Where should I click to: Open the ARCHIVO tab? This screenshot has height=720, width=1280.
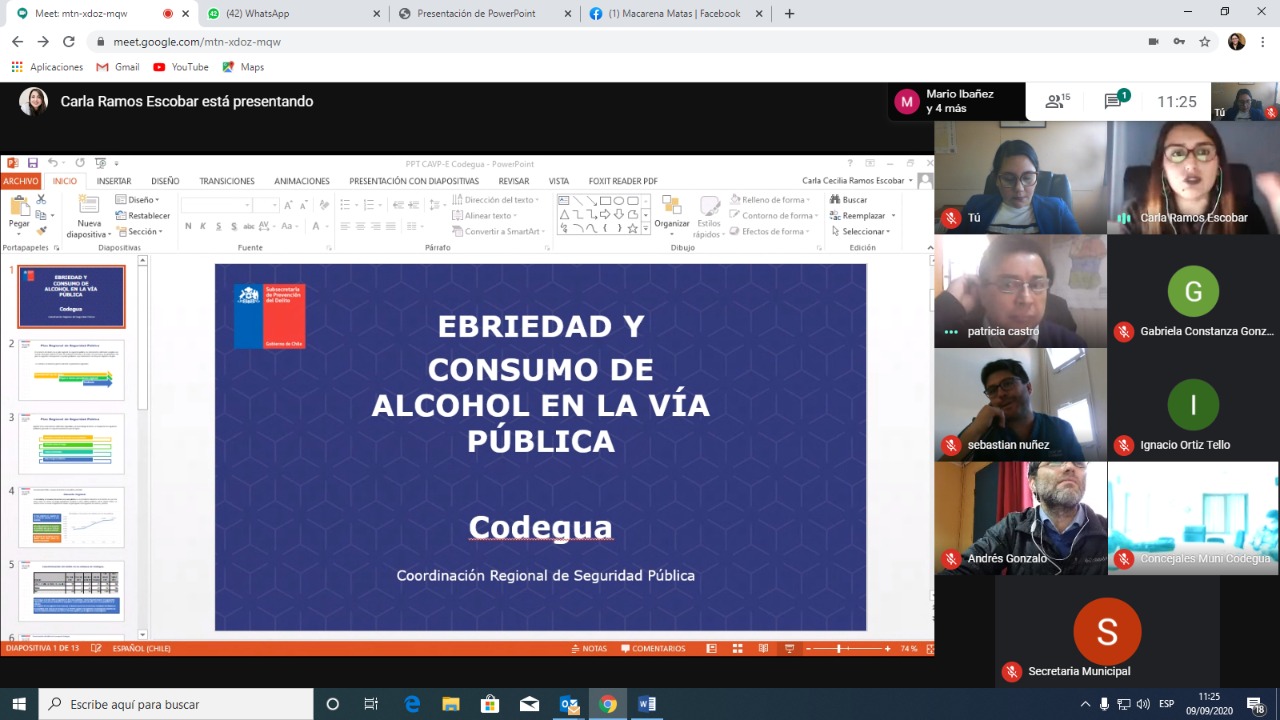(20, 181)
